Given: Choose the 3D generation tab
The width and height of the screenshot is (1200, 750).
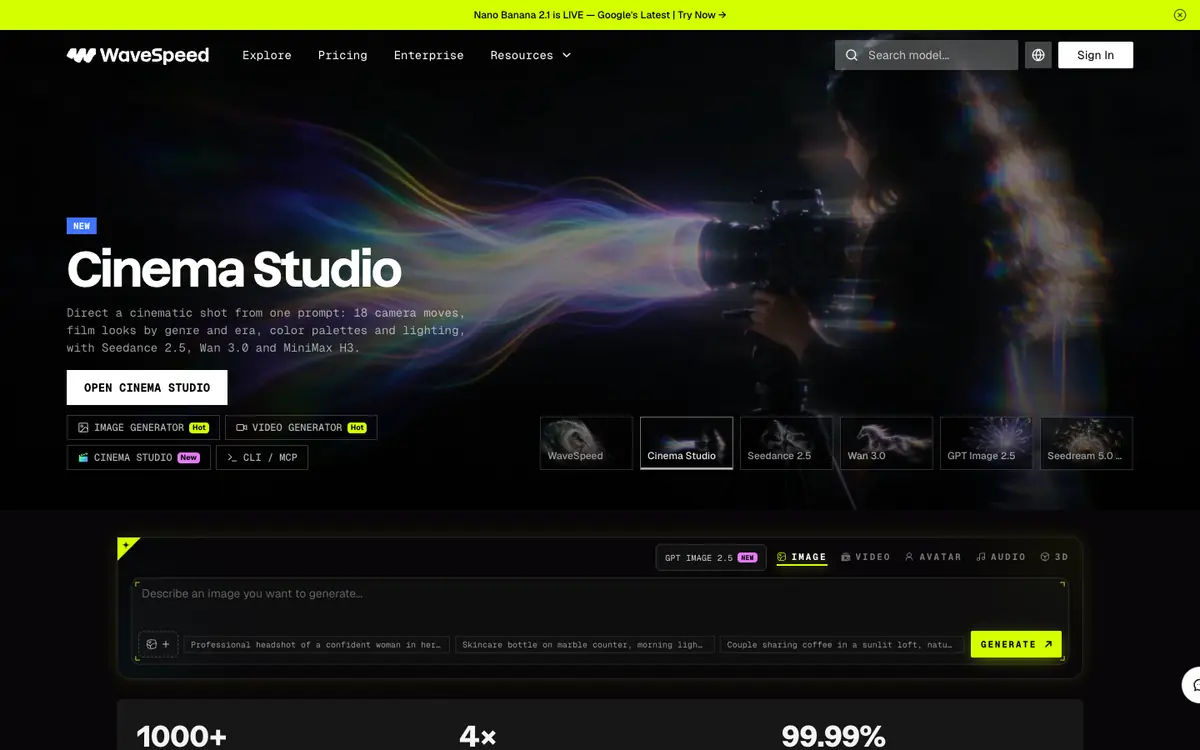Looking at the screenshot, I should (1054, 557).
